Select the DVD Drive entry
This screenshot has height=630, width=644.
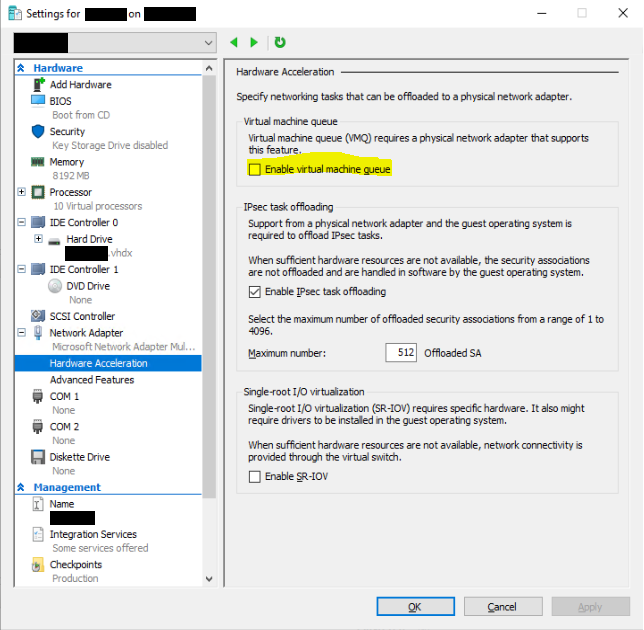[x=88, y=286]
